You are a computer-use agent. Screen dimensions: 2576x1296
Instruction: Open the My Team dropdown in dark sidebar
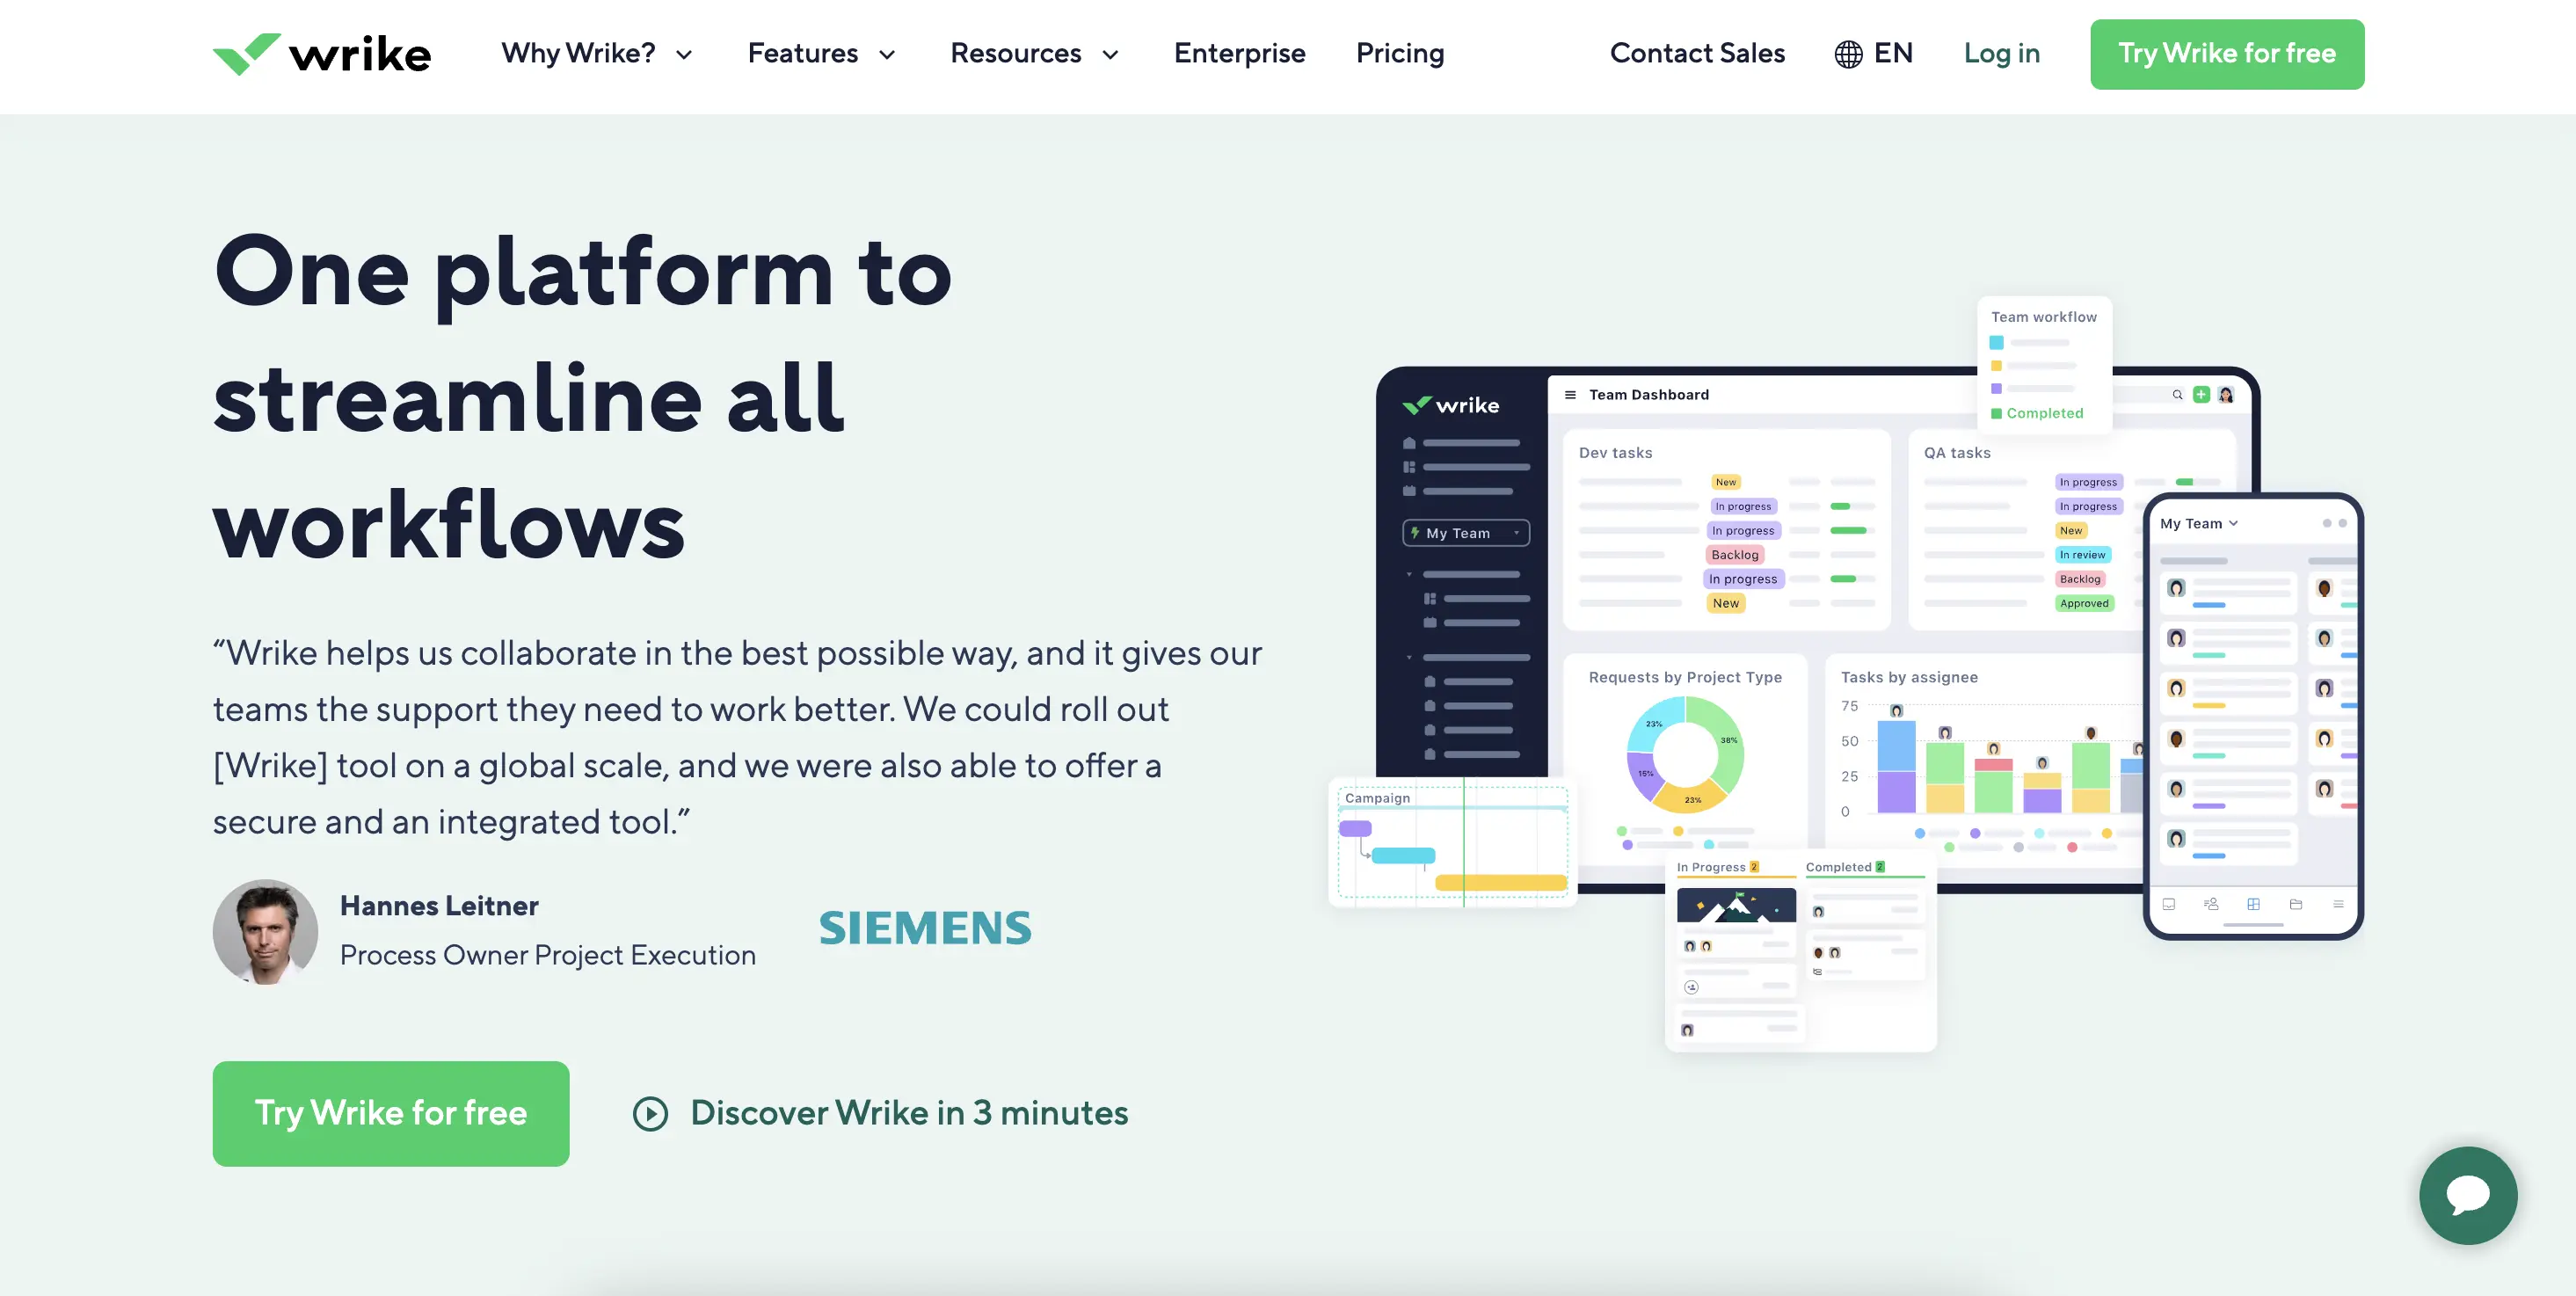(x=1466, y=533)
